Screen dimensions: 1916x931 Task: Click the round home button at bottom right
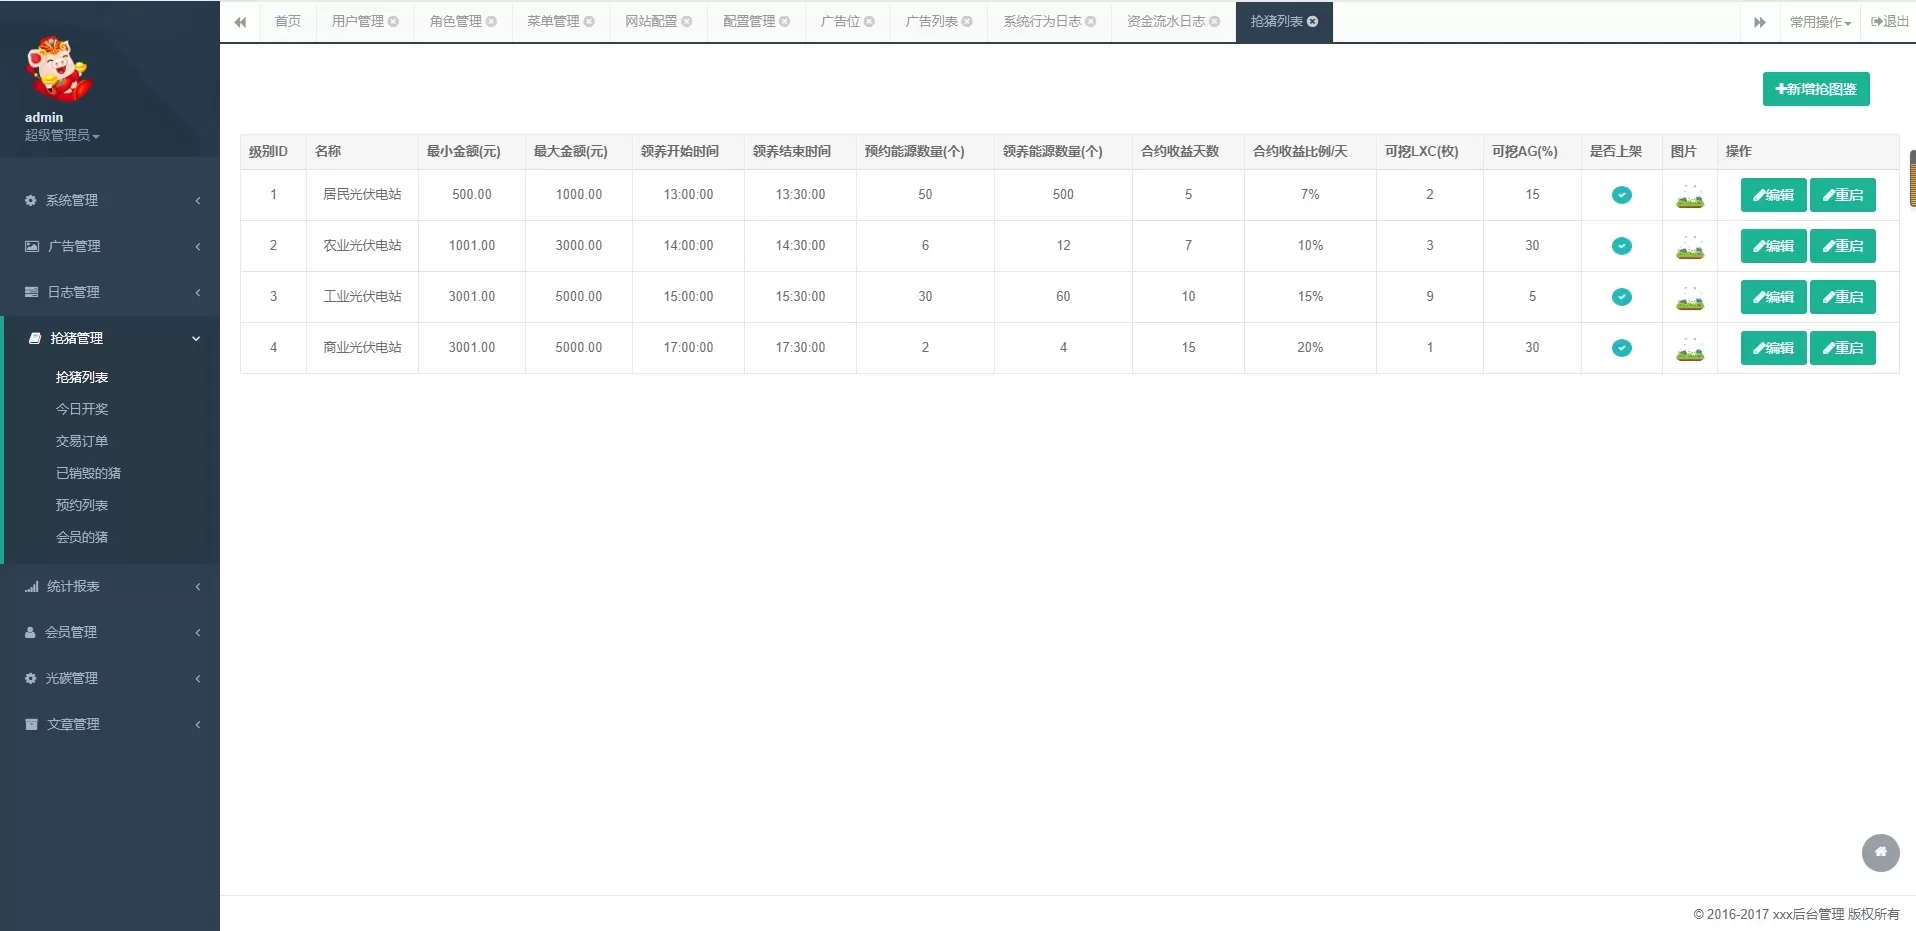[x=1880, y=853]
